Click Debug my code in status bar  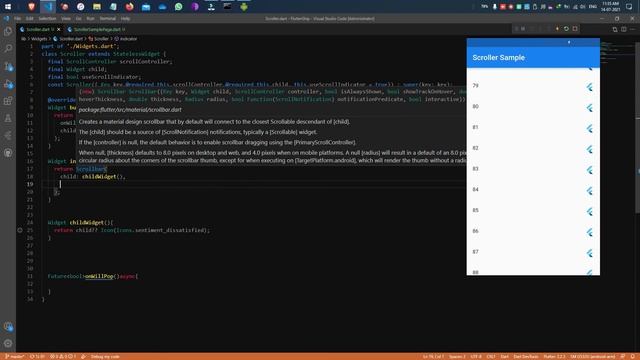(105, 356)
